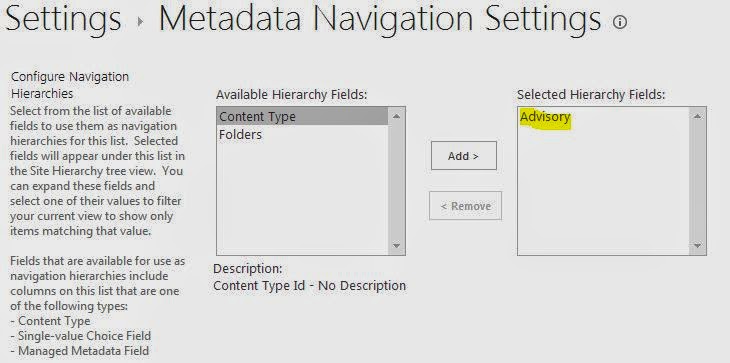The width and height of the screenshot is (730, 363).
Task: Click empty space in the Selected Fields listbox
Action: 603,188
